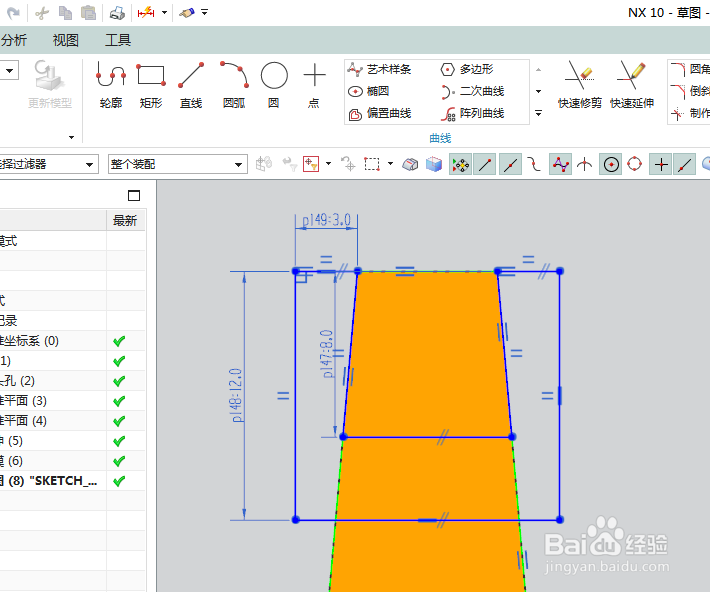Viewport: 710px width, 592px height.
Task: Expand the curve gallery with the bottom arrow
Action: coord(538,113)
